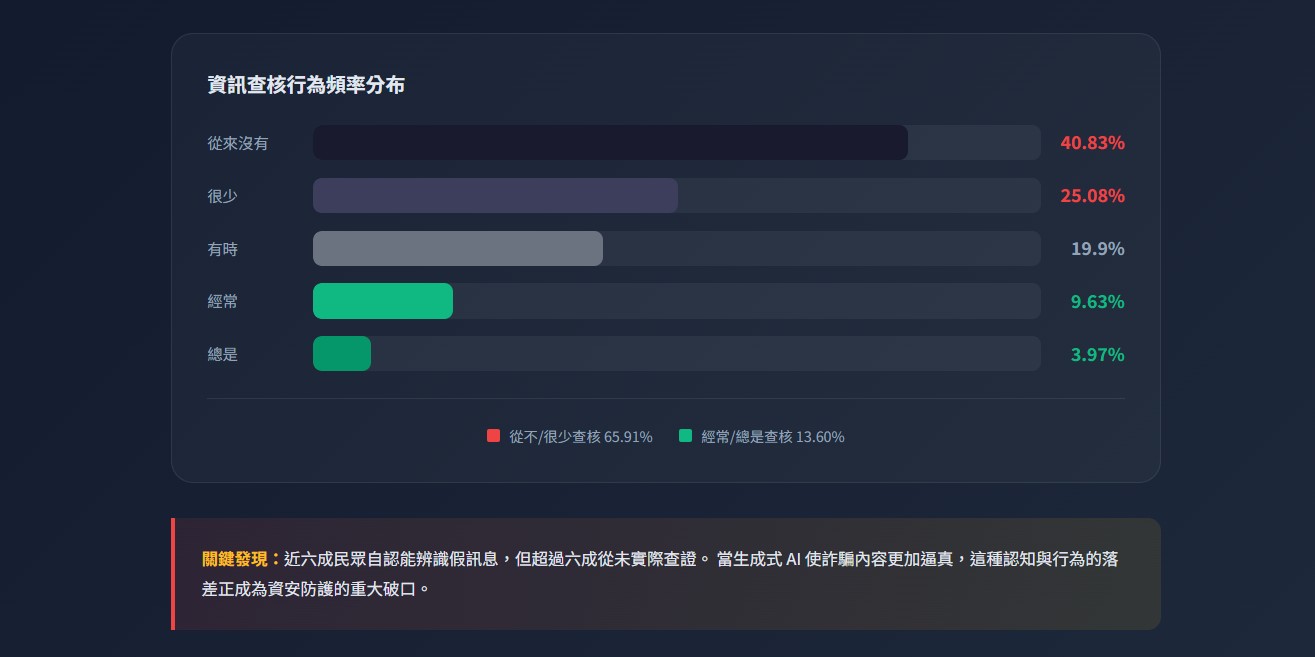This screenshot has height=657, width=1315.
Task: Click the 很少 row label
Action: pos(223,196)
